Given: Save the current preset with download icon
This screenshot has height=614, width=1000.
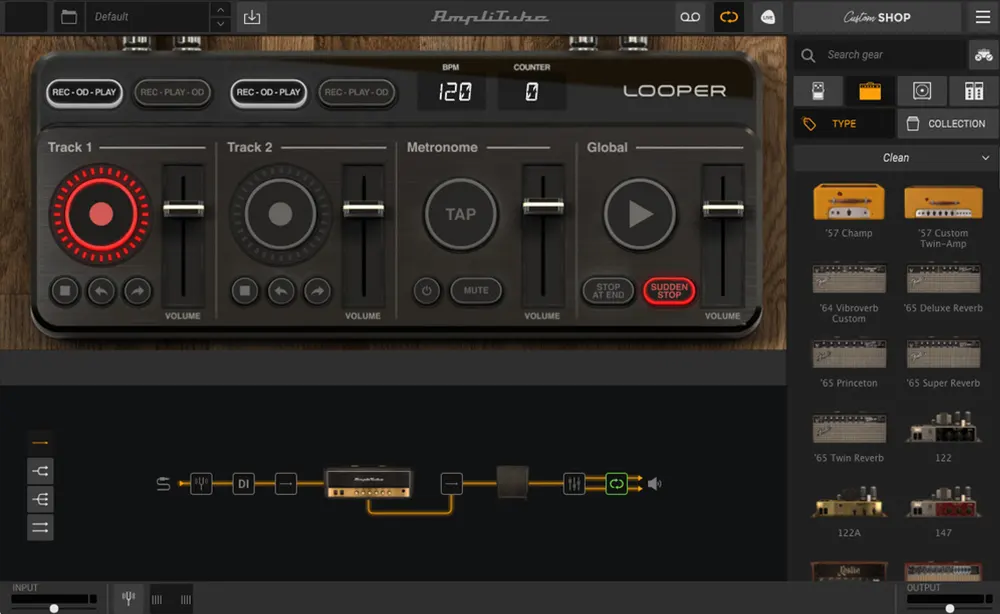Looking at the screenshot, I should (x=252, y=17).
